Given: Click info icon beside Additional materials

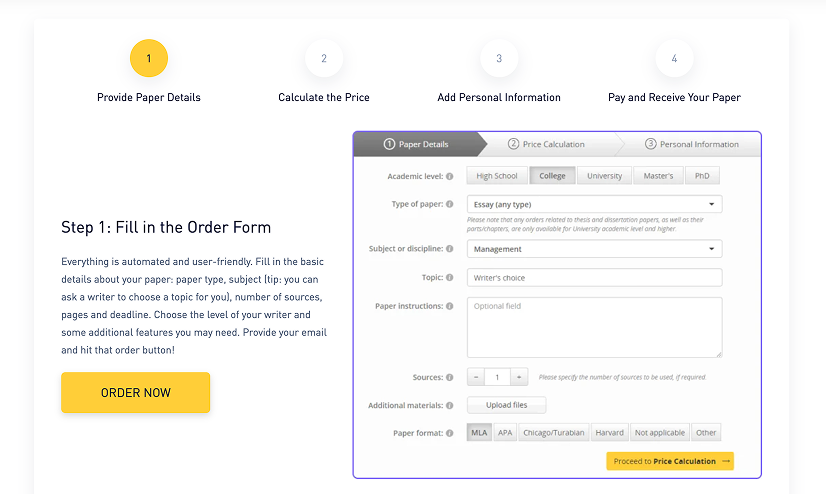Looking at the screenshot, I should pyautogui.click(x=450, y=405).
